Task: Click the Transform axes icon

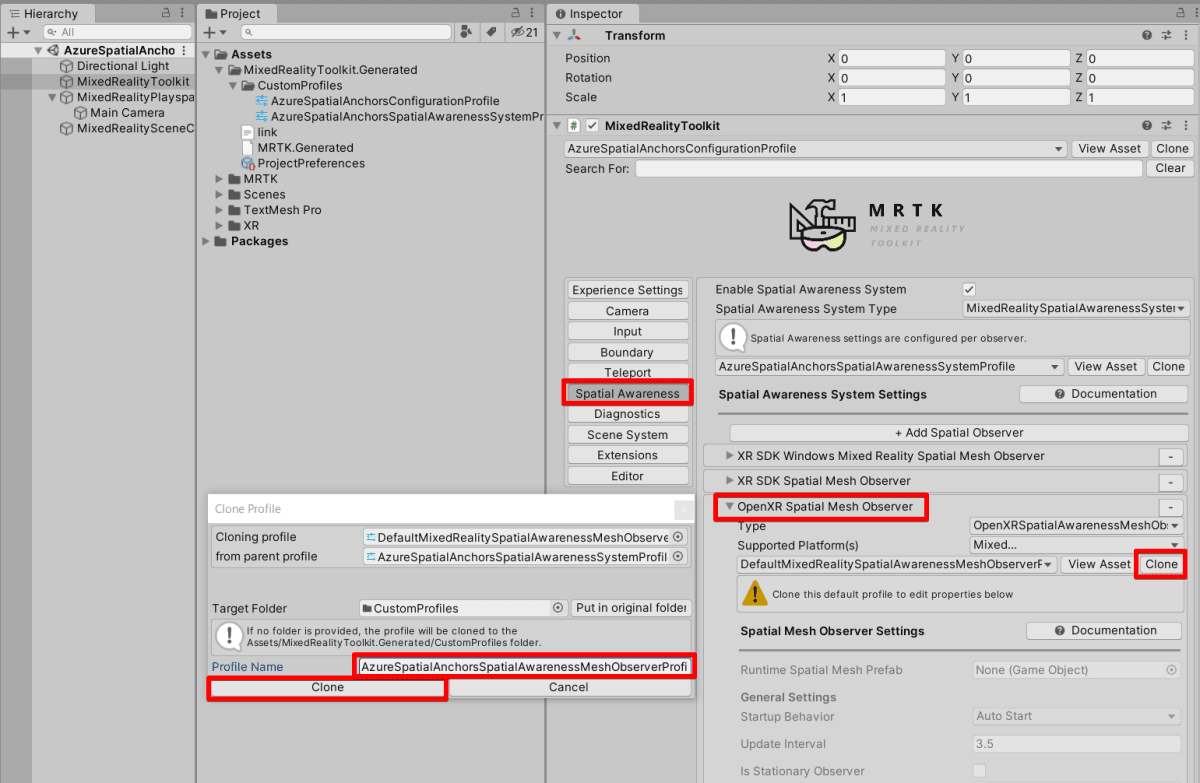Action: pyautogui.click(x=574, y=35)
